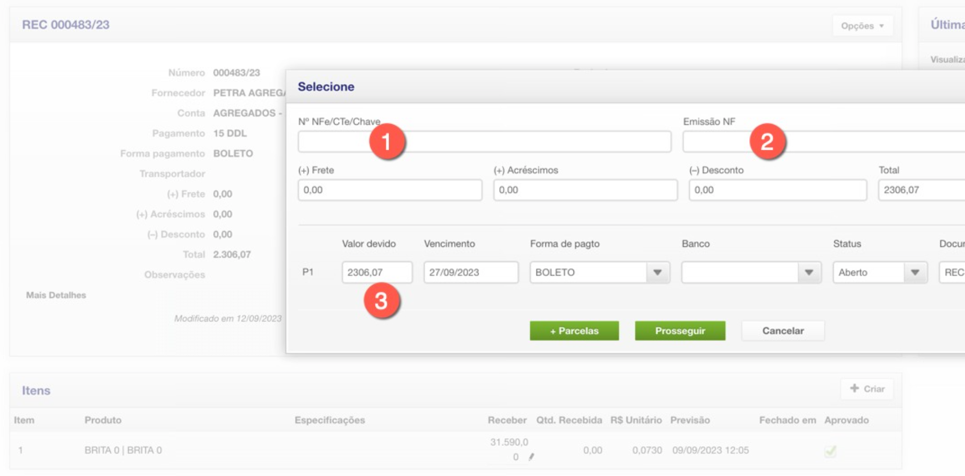
Task: Focus the (–) Desconto input field
Action: tap(777, 190)
